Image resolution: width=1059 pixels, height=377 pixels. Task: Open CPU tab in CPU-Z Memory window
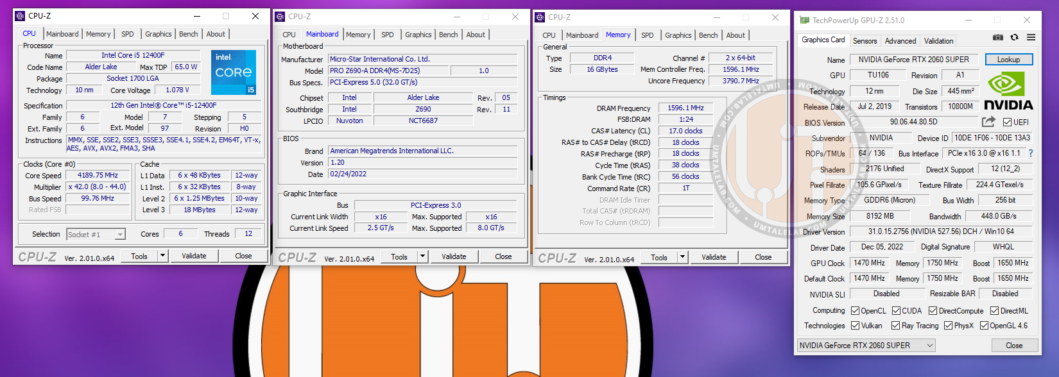[549, 35]
